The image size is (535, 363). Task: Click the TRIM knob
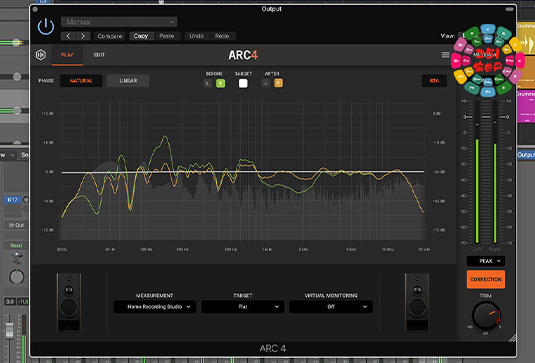tap(486, 316)
